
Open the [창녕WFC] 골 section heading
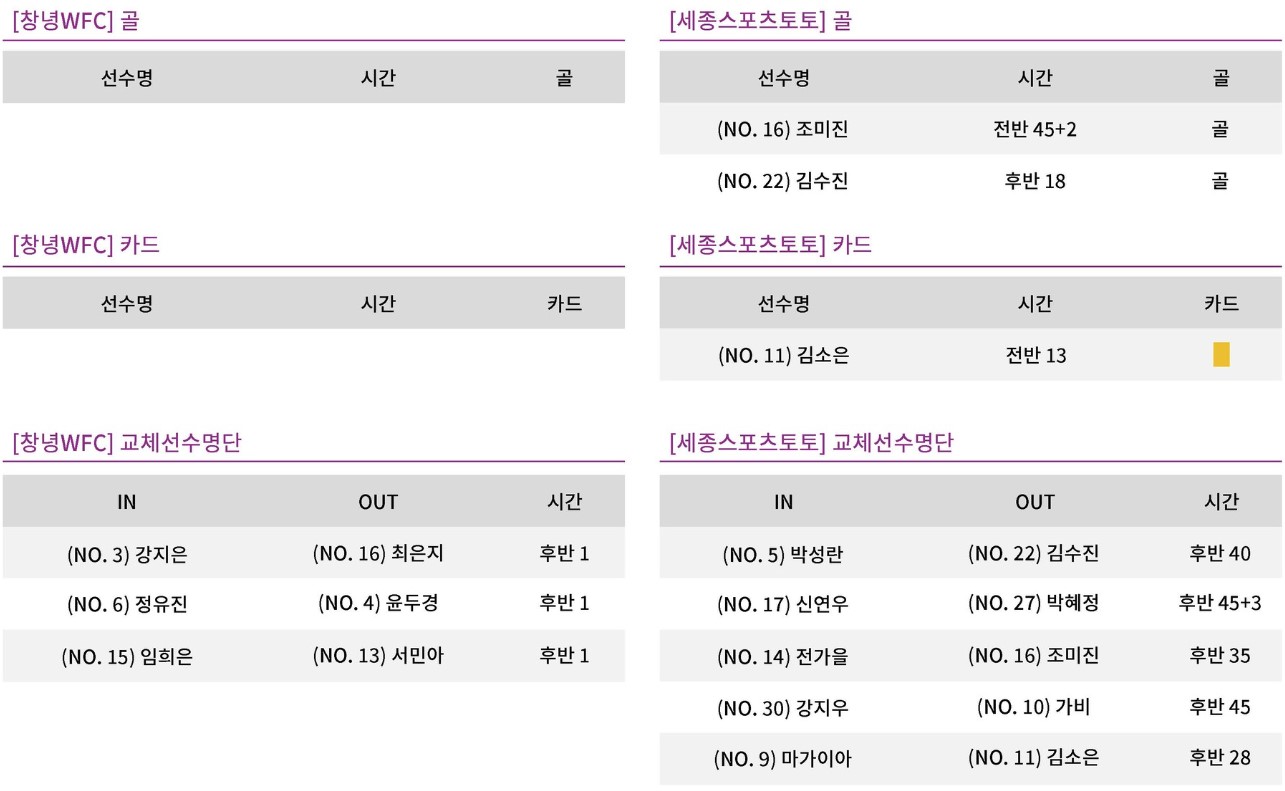click(x=76, y=21)
